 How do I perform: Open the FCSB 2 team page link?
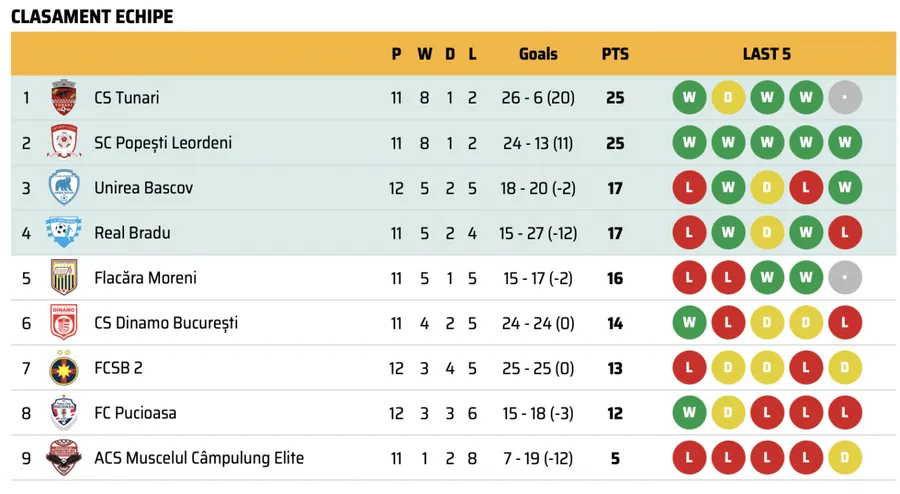coord(118,368)
